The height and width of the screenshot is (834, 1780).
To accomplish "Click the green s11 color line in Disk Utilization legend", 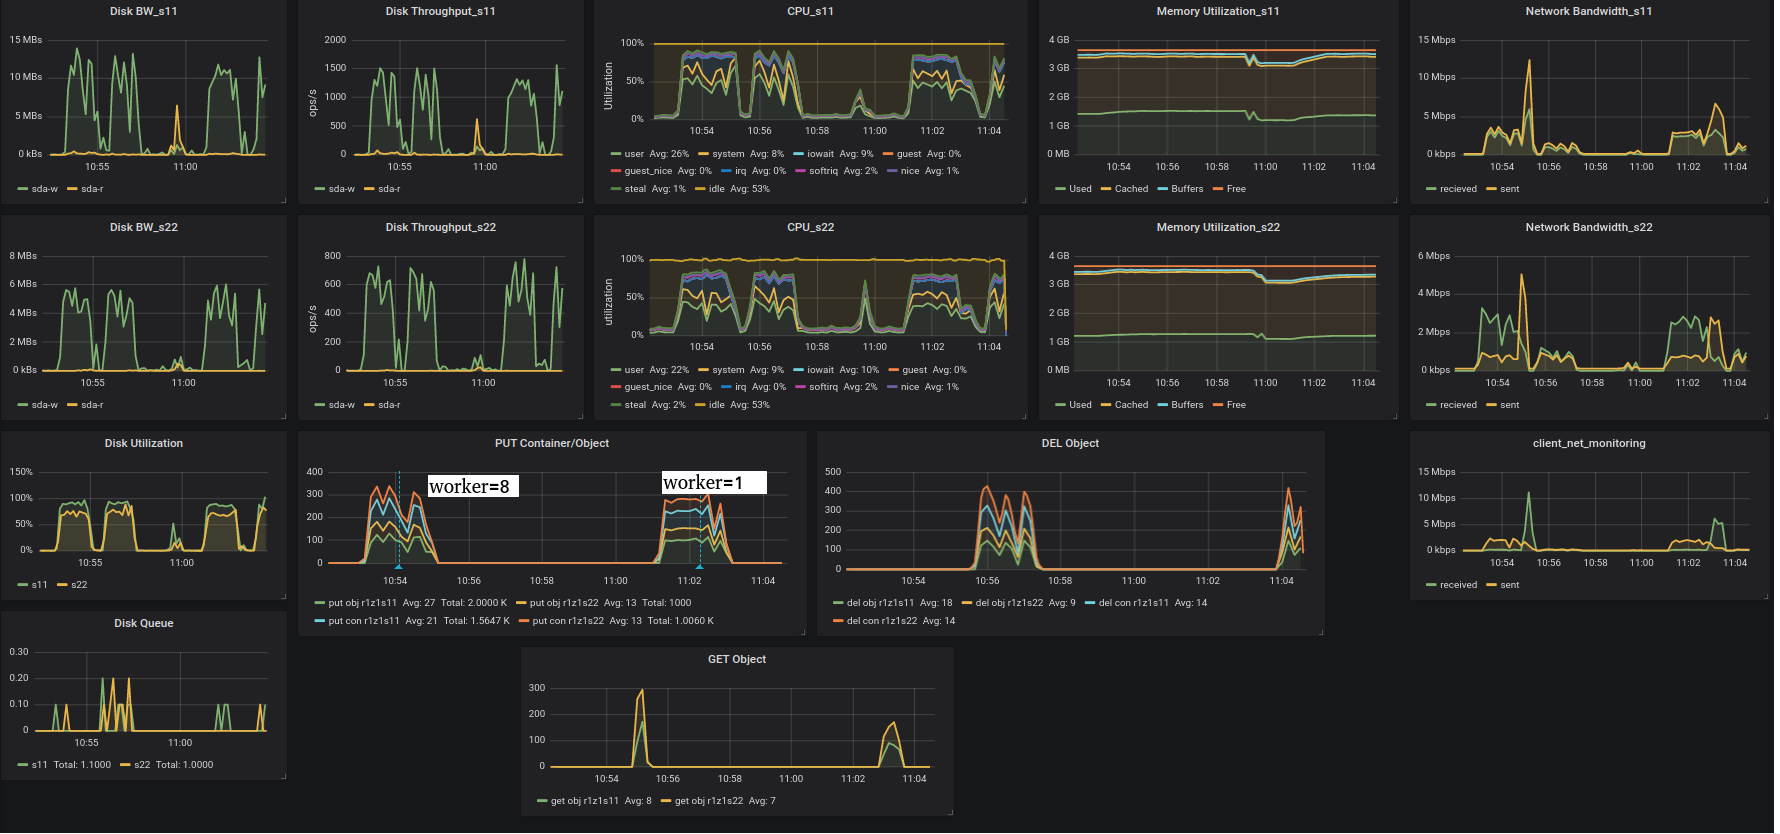I will [x=23, y=585].
